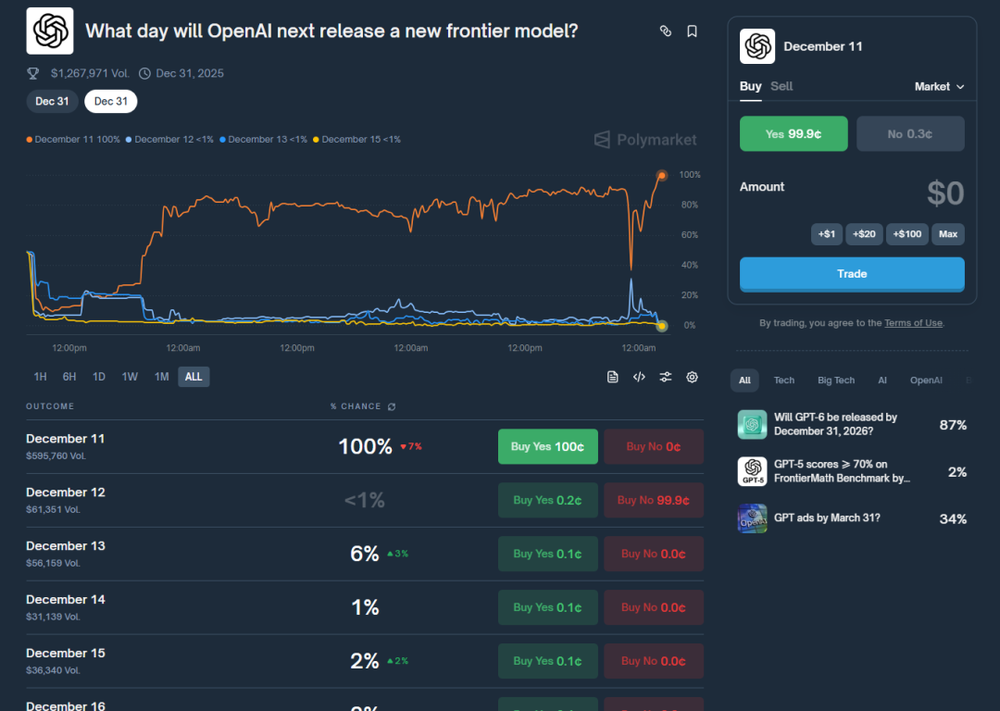This screenshot has width=1000, height=711.
Task: Switch to the Sell tab
Action: (782, 86)
